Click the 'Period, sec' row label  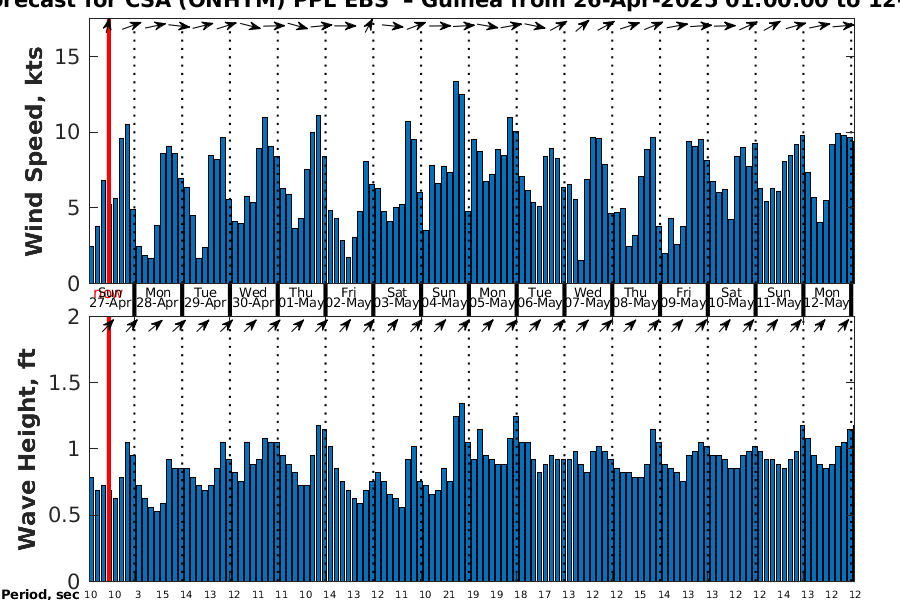coord(40,594)
